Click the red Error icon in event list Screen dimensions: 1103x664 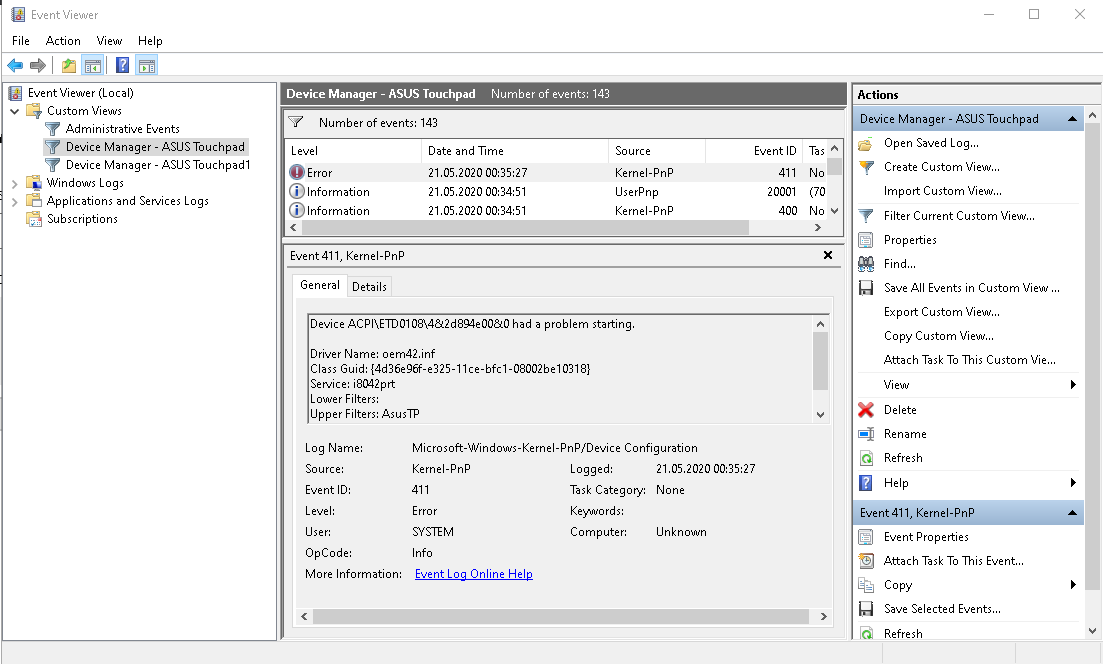pos(297,172)
